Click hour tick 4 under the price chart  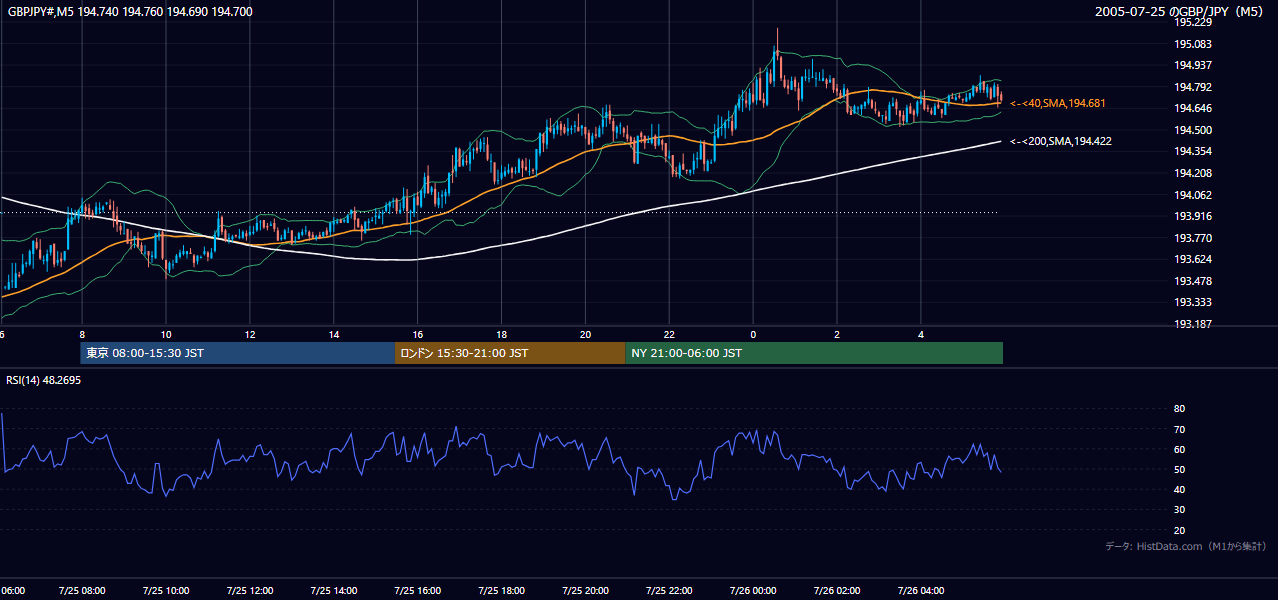tap(922, 335)
